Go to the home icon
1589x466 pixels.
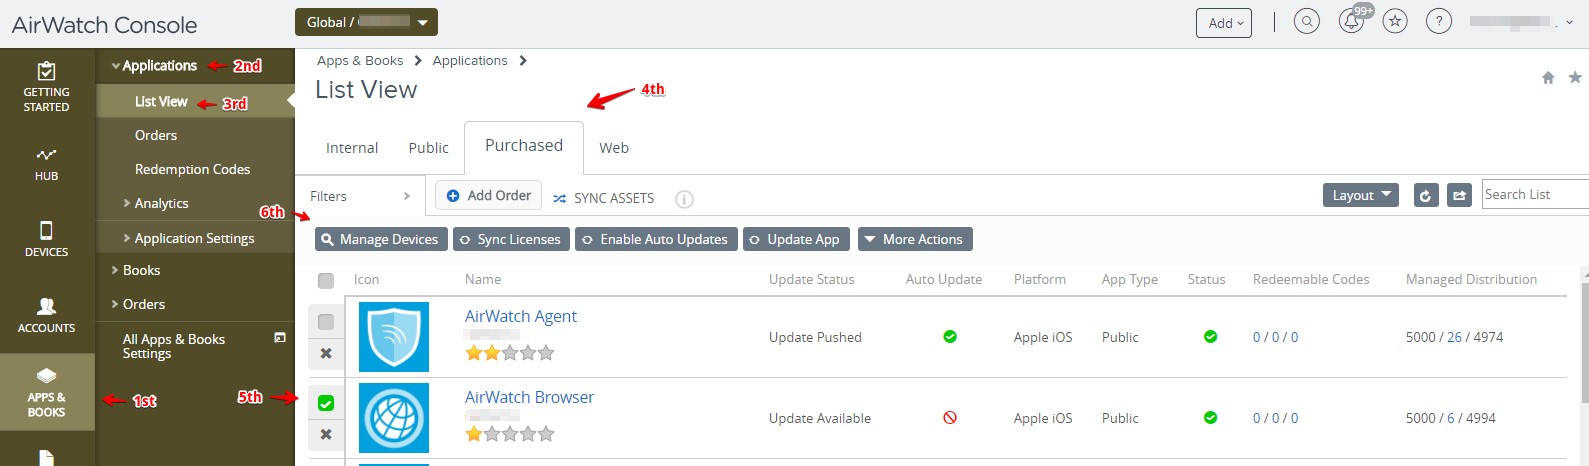1548,78
